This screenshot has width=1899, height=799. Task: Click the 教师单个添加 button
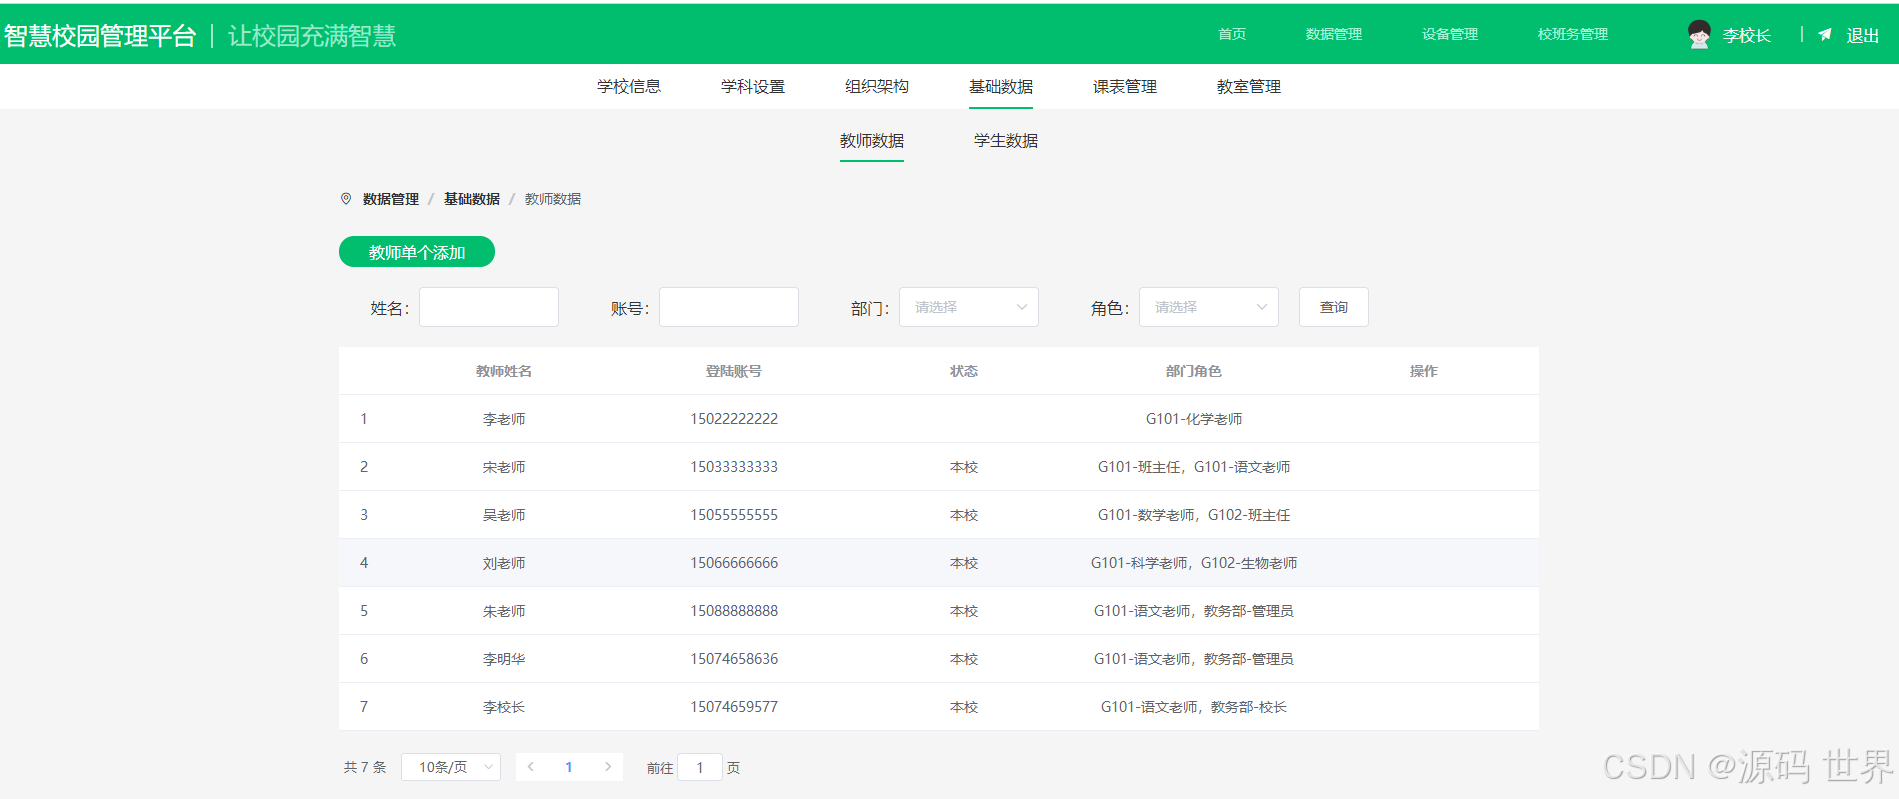click(x=417, y=252)
